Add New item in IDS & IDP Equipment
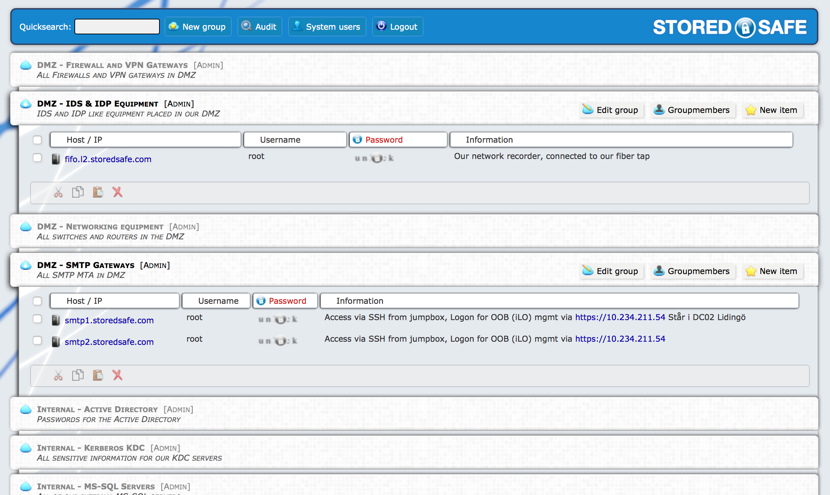830x495 pixels. 772,110
